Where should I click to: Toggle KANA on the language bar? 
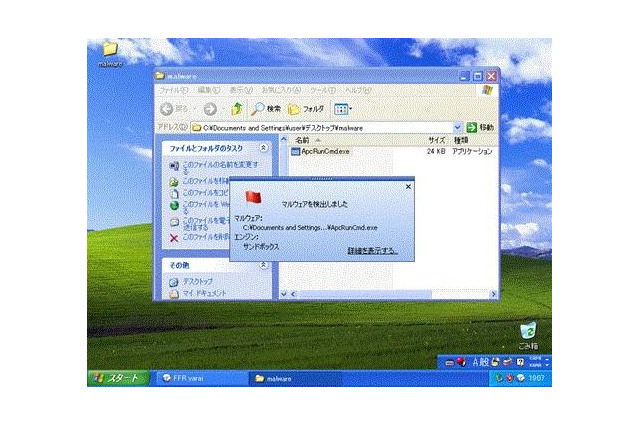tap(535, 365)
